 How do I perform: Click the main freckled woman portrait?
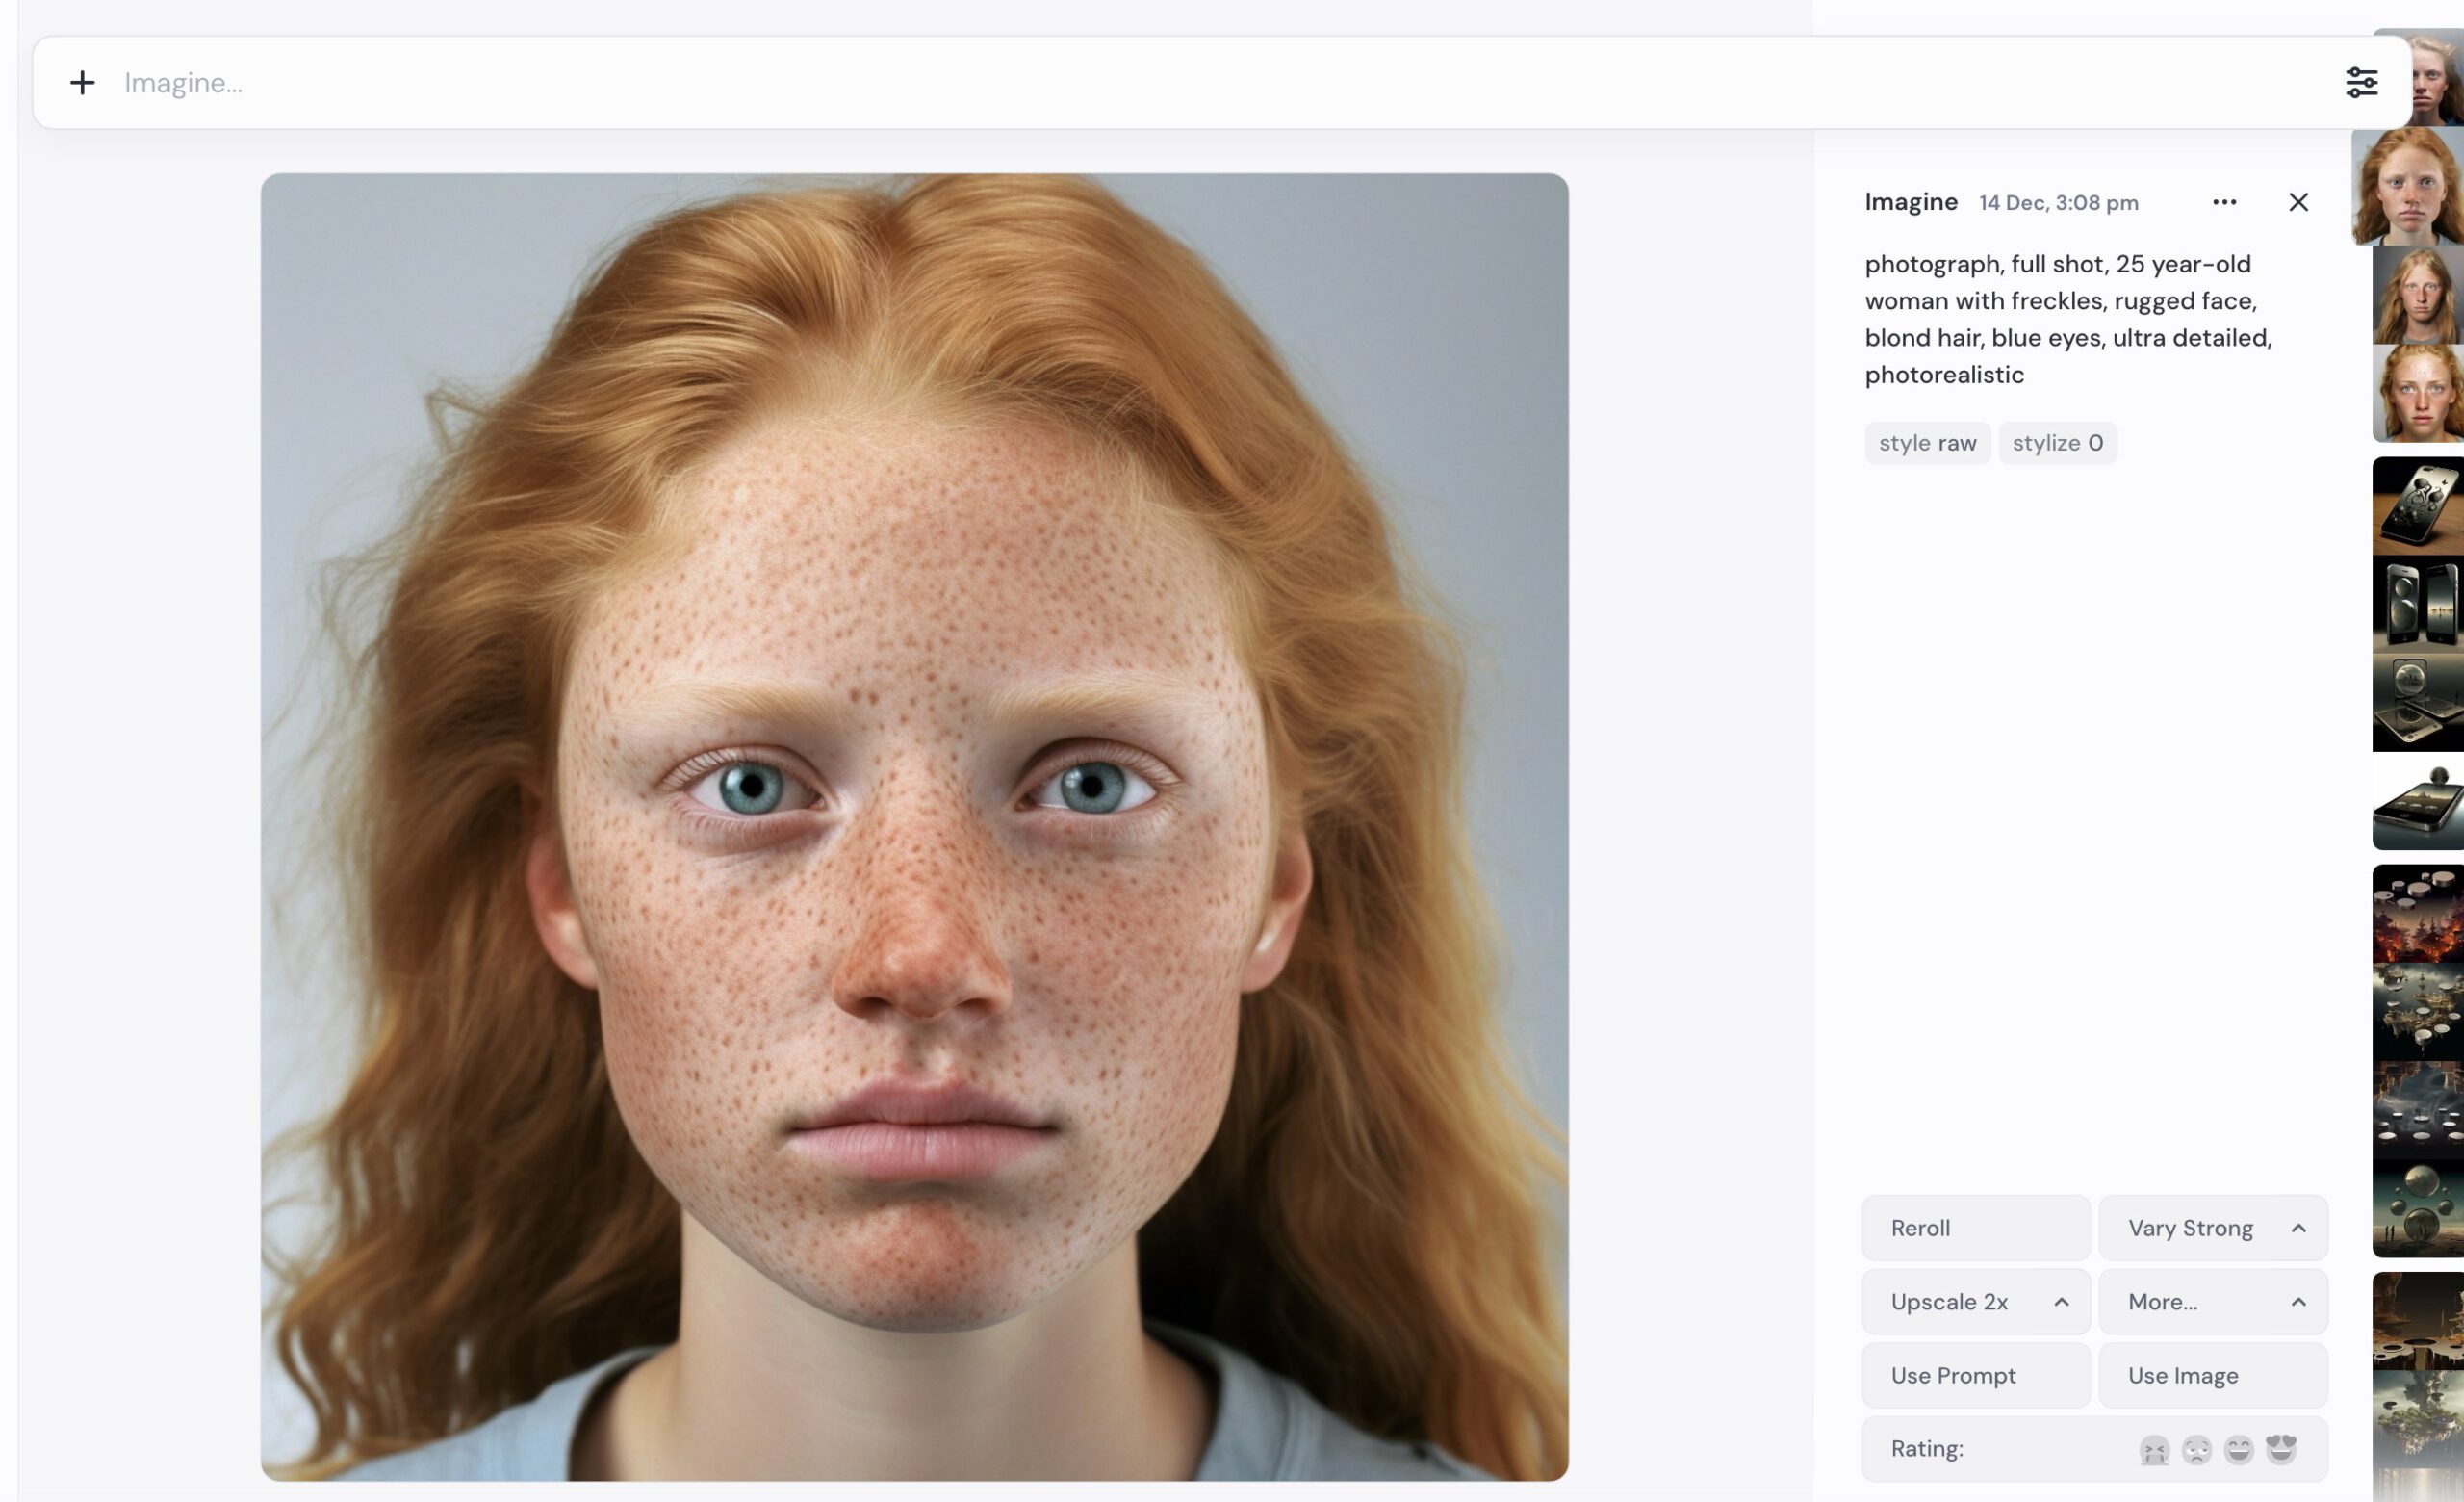coord(914,827)
